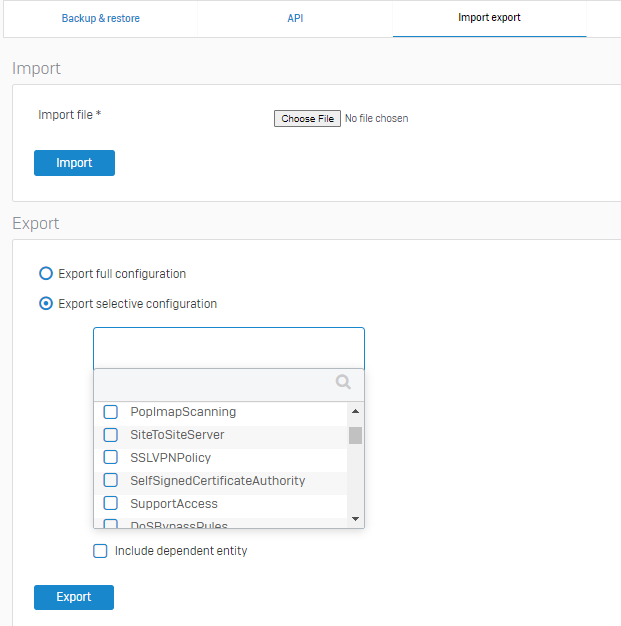Check the PopImapScanning checkbox
This screenshot has width=621, height=626.
tap(111, 412)
